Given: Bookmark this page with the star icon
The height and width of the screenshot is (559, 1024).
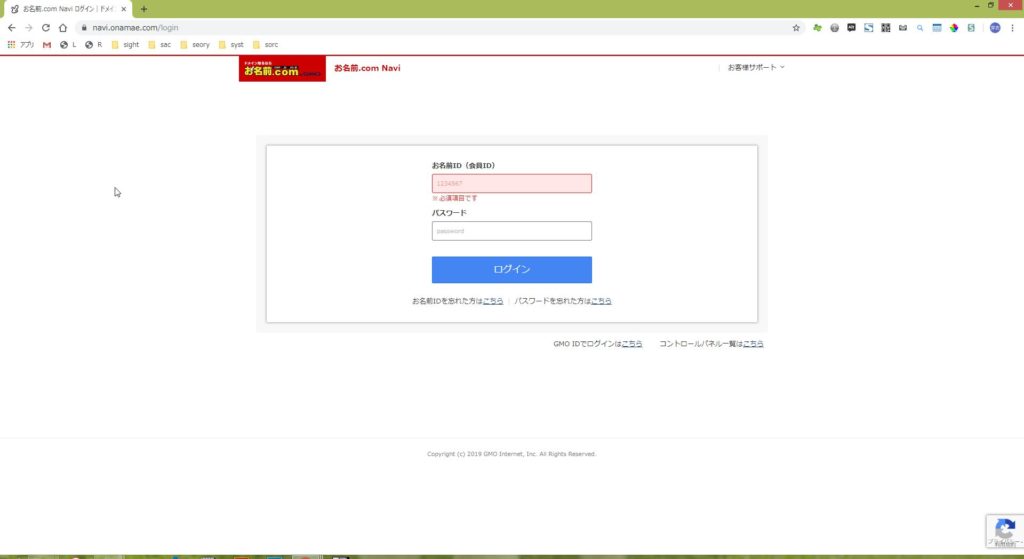Looking at the screenshot, I should click(796, 27).
